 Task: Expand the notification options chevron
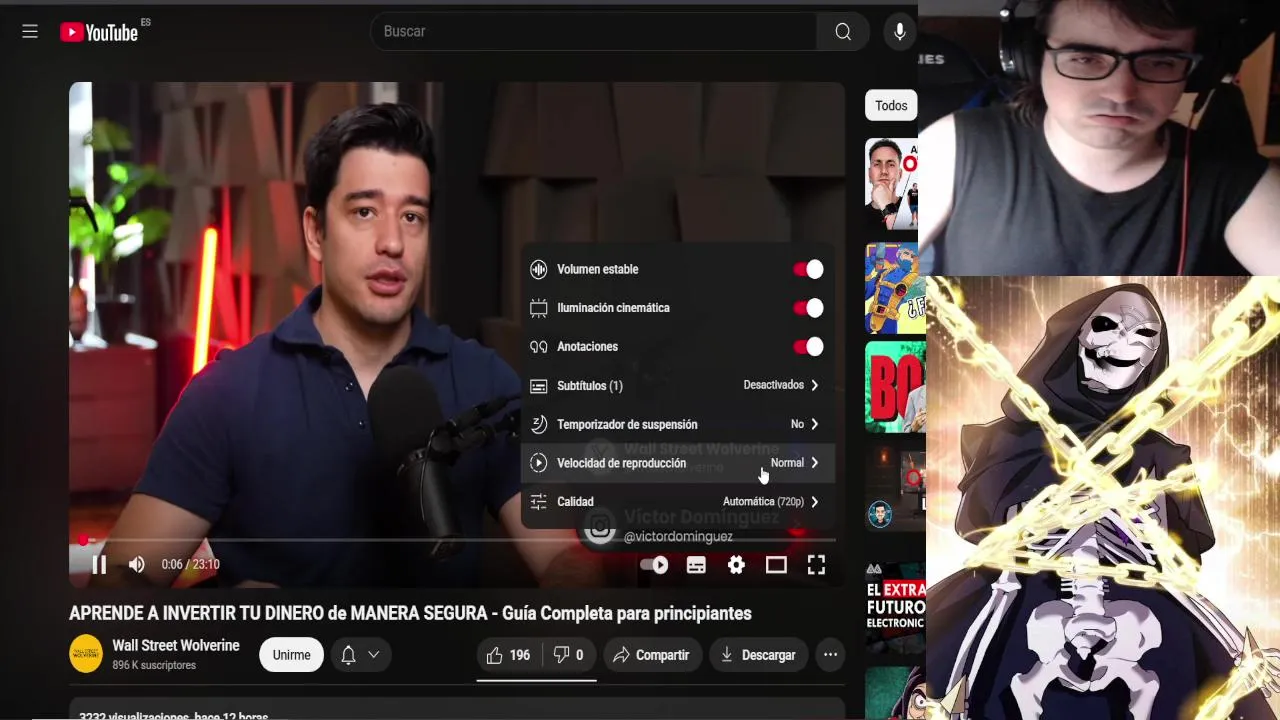[x=373, y=655]
